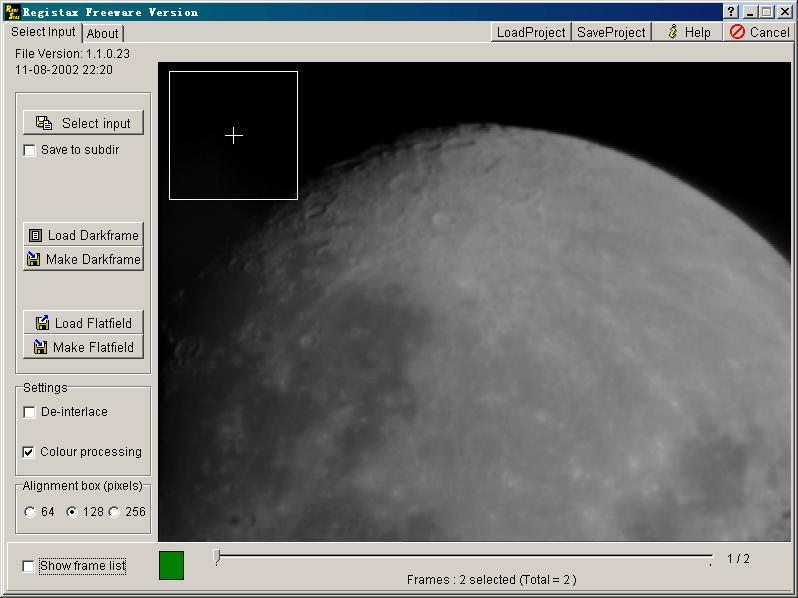Click the Load Darkframe button
This screenshot has height=598, width=798.
(83, 235)
